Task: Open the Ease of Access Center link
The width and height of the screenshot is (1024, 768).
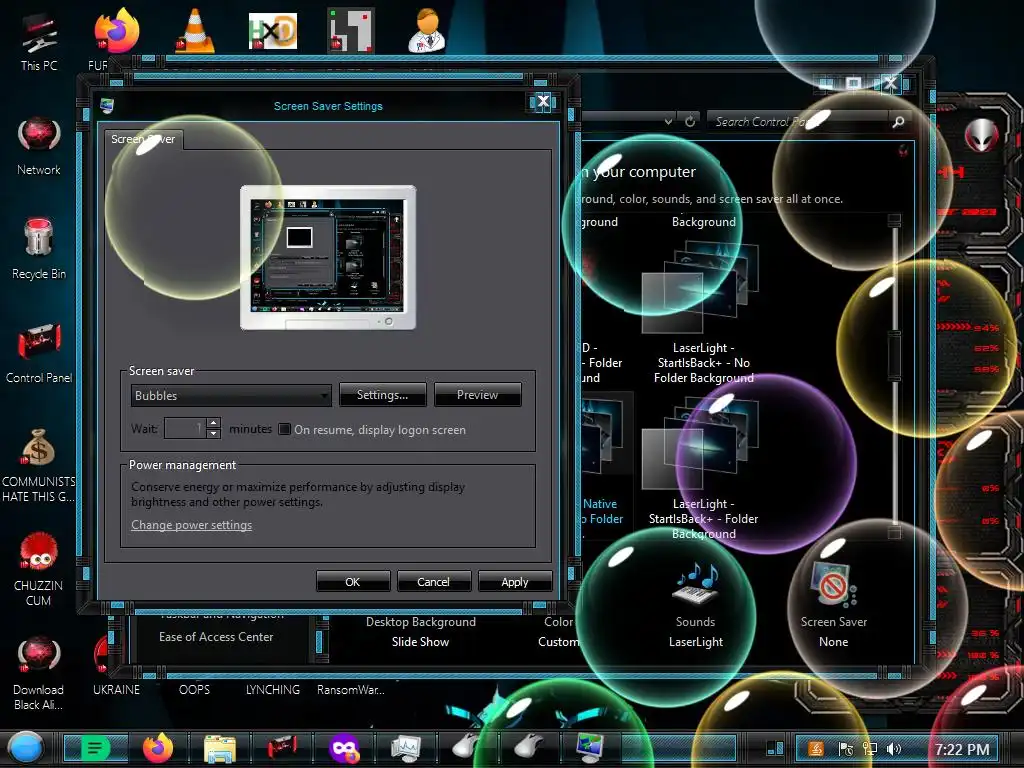Action: [216, 637]
